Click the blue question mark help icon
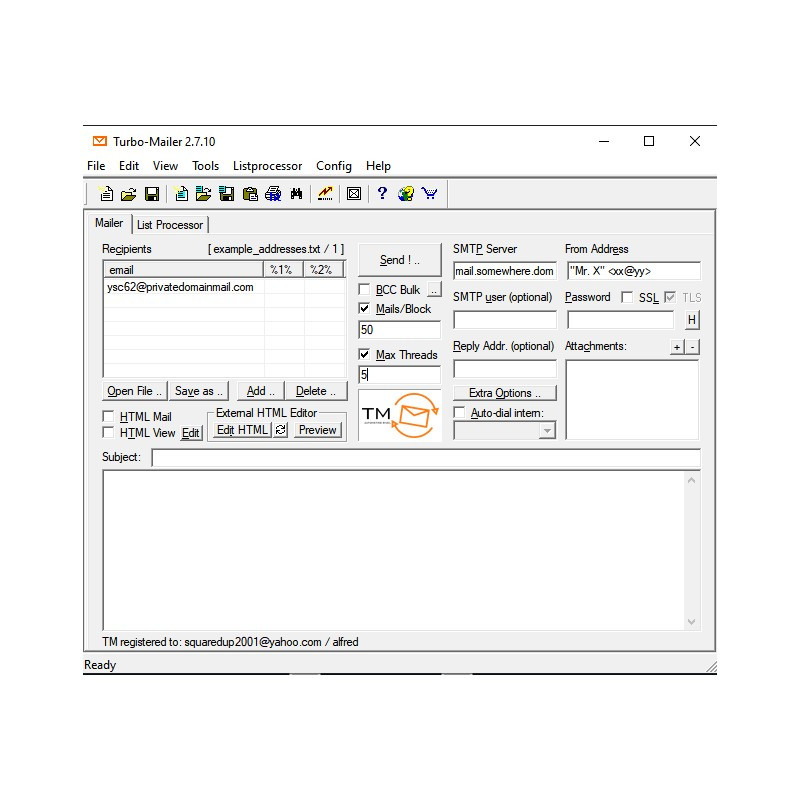The width and height of the screenshot is (800, 800). coord(381,194)
